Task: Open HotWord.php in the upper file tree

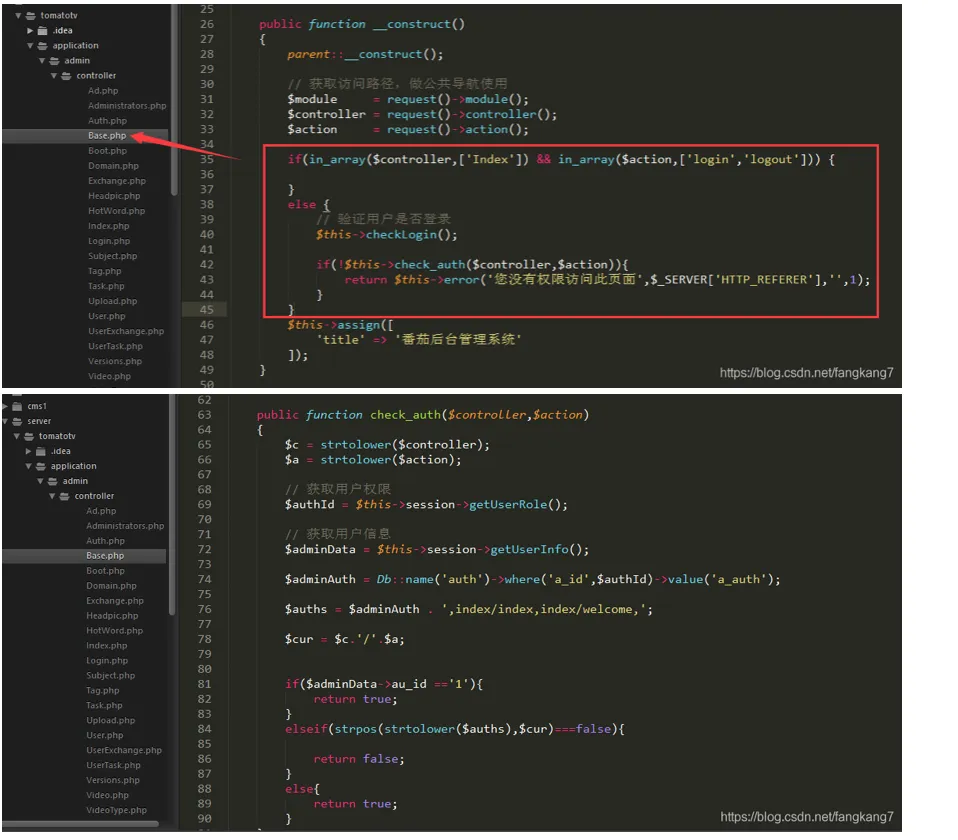Action: tap(116, 211)
